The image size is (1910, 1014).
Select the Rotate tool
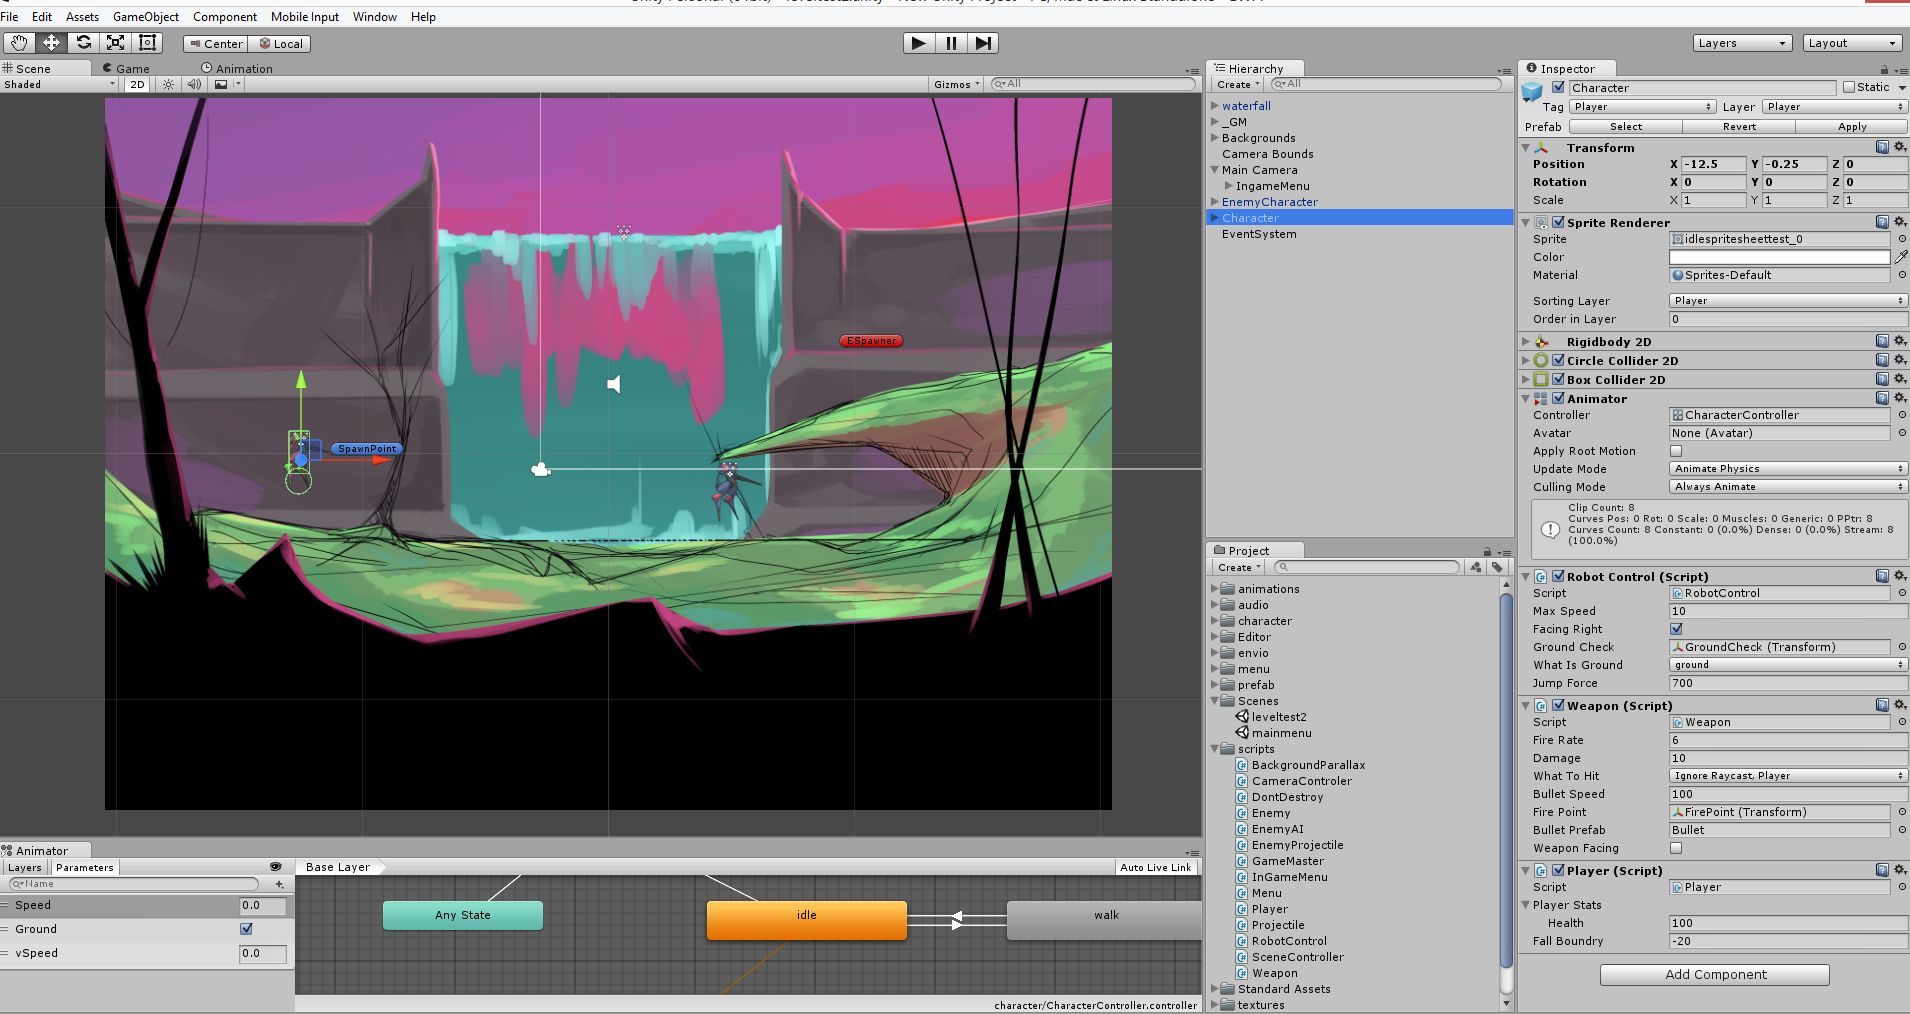tap(84, 43)
